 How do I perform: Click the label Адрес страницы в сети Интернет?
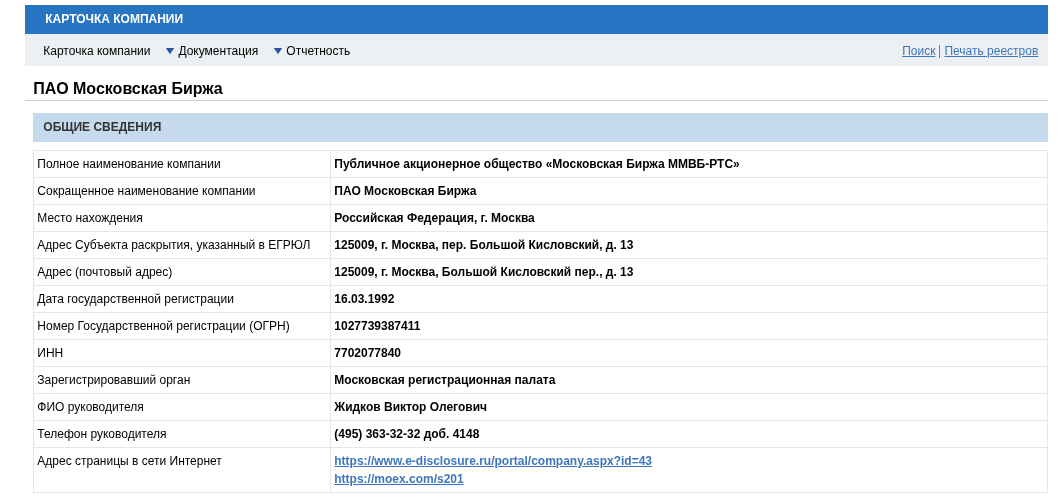[x=130, y=461]
